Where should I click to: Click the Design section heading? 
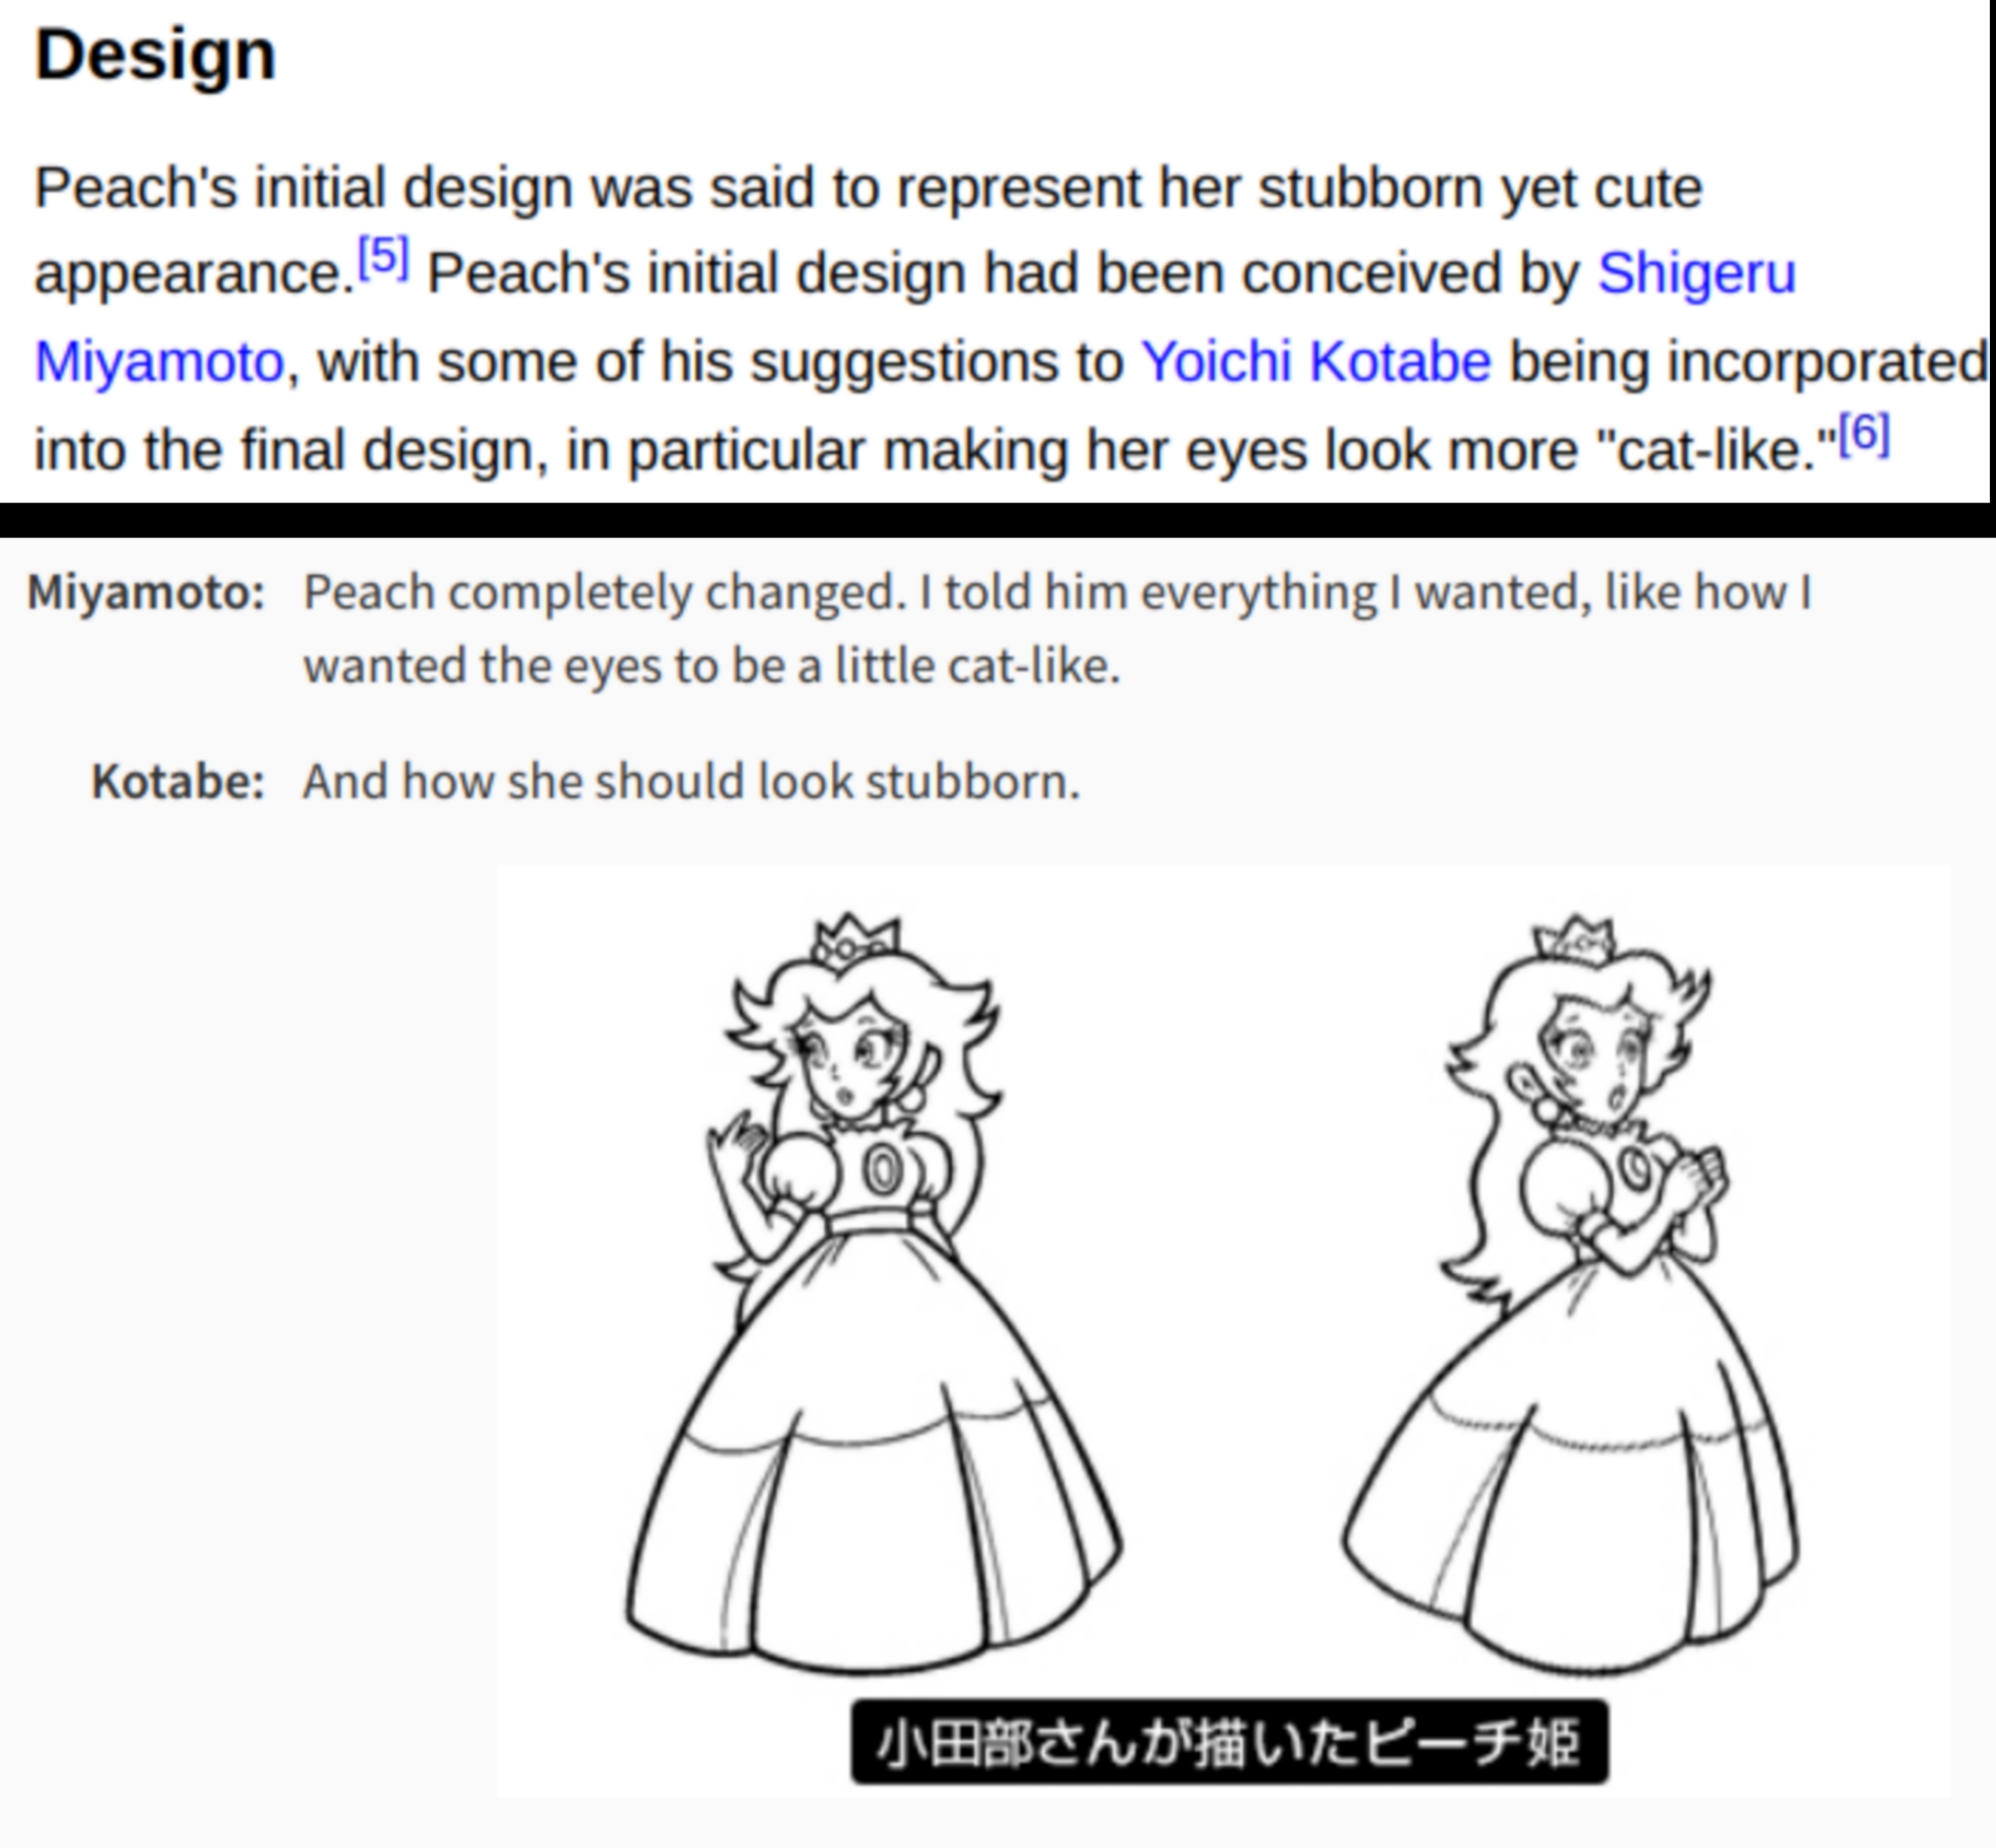click(x=155, y=55)
